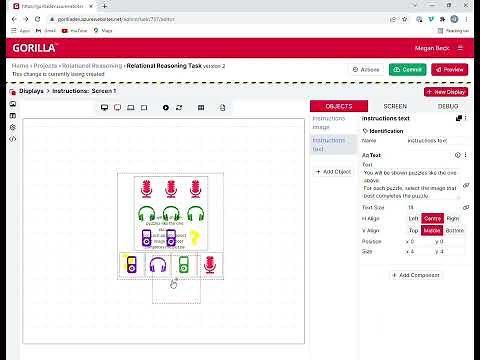Viewport: 480px width, 360px height.
Task: Reload the browser page
Action: click(38, 19)
